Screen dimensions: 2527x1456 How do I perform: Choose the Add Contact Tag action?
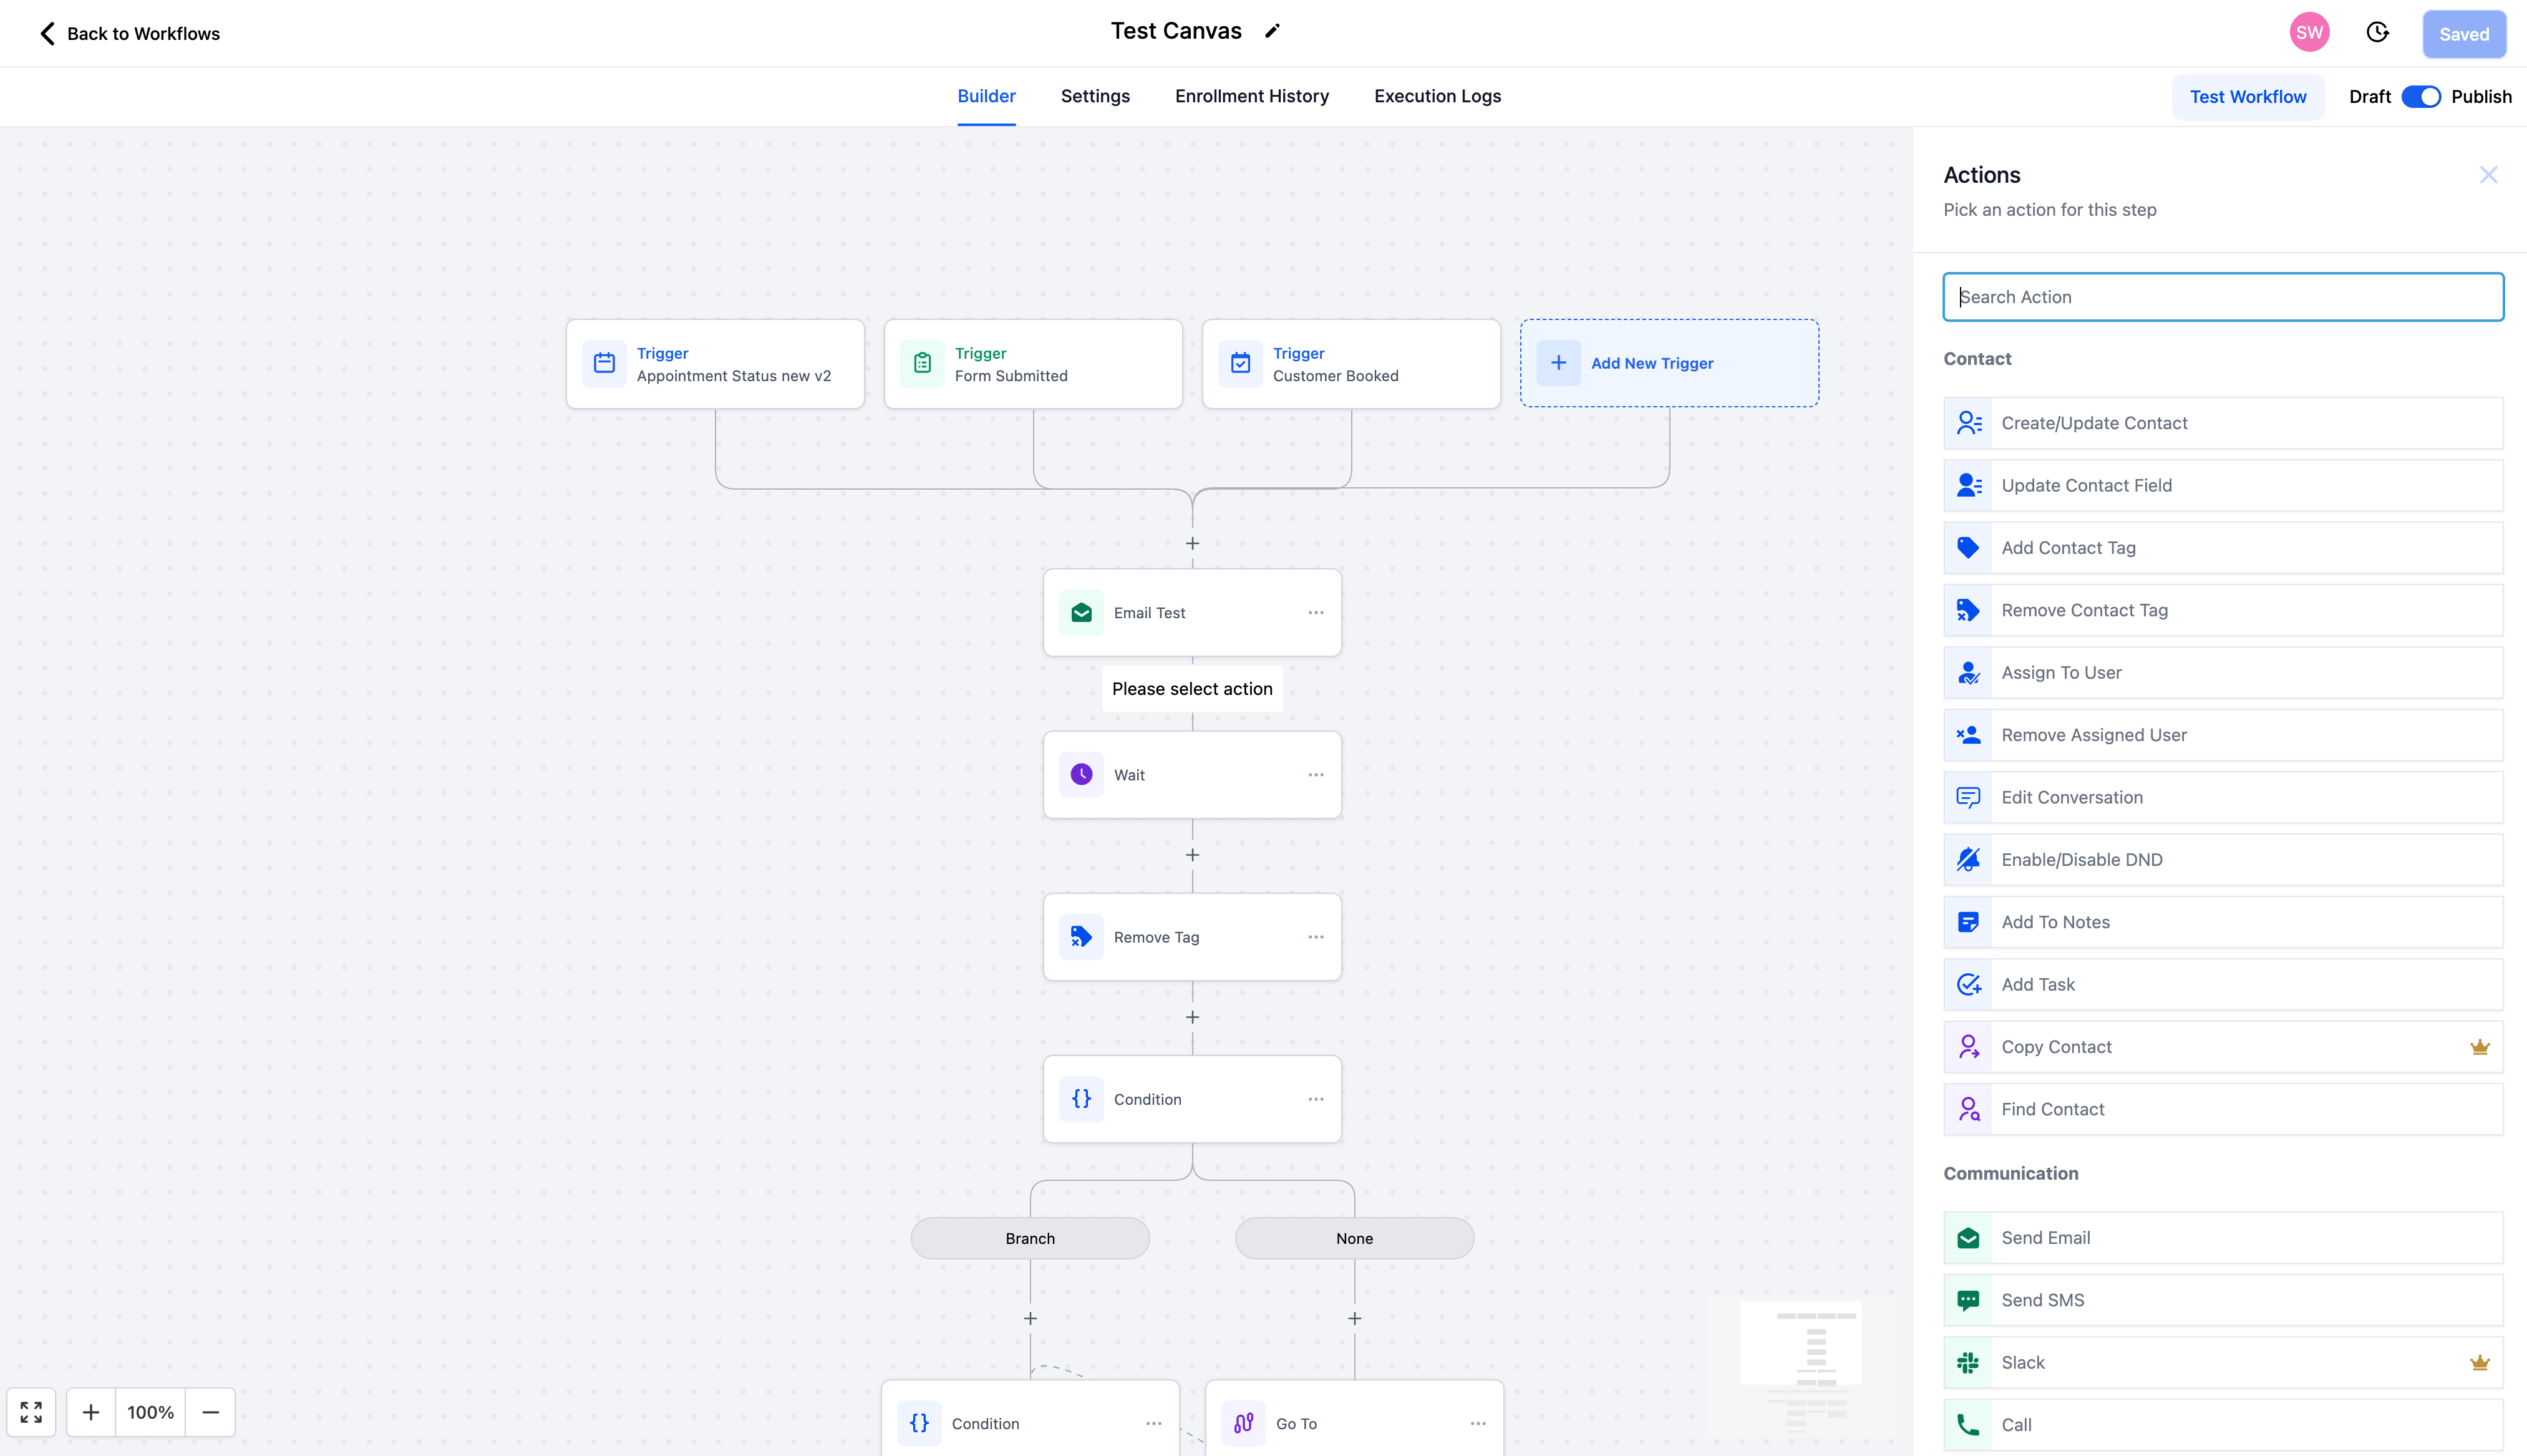pyautogui.click(x=2222, y=548)
